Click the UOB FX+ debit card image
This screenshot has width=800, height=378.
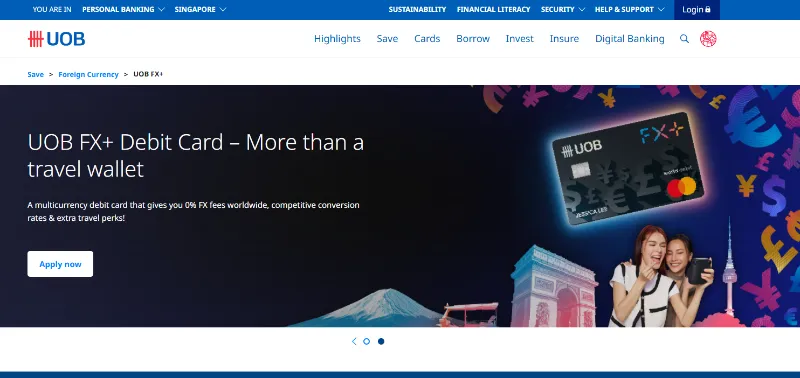[628, 168]
